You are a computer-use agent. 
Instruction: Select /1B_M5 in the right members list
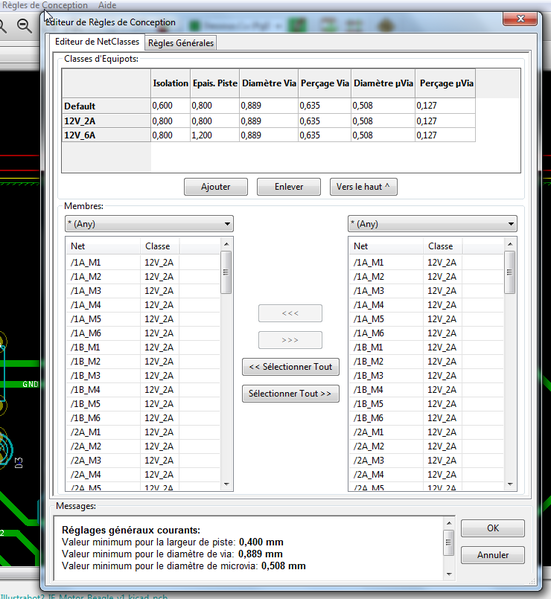[426, 404]
